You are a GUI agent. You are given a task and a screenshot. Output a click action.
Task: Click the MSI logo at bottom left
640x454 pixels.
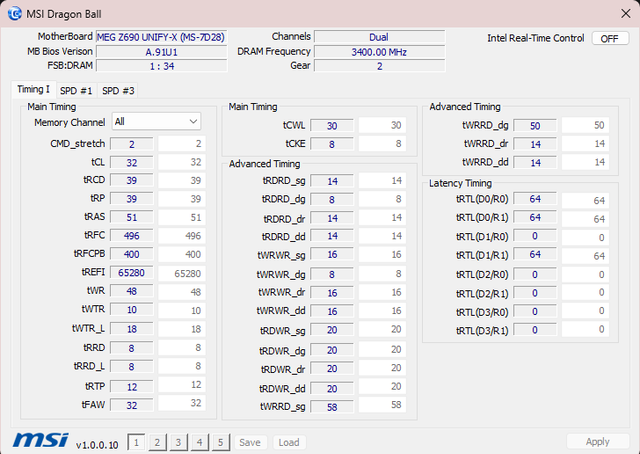(x=41, y=441)
